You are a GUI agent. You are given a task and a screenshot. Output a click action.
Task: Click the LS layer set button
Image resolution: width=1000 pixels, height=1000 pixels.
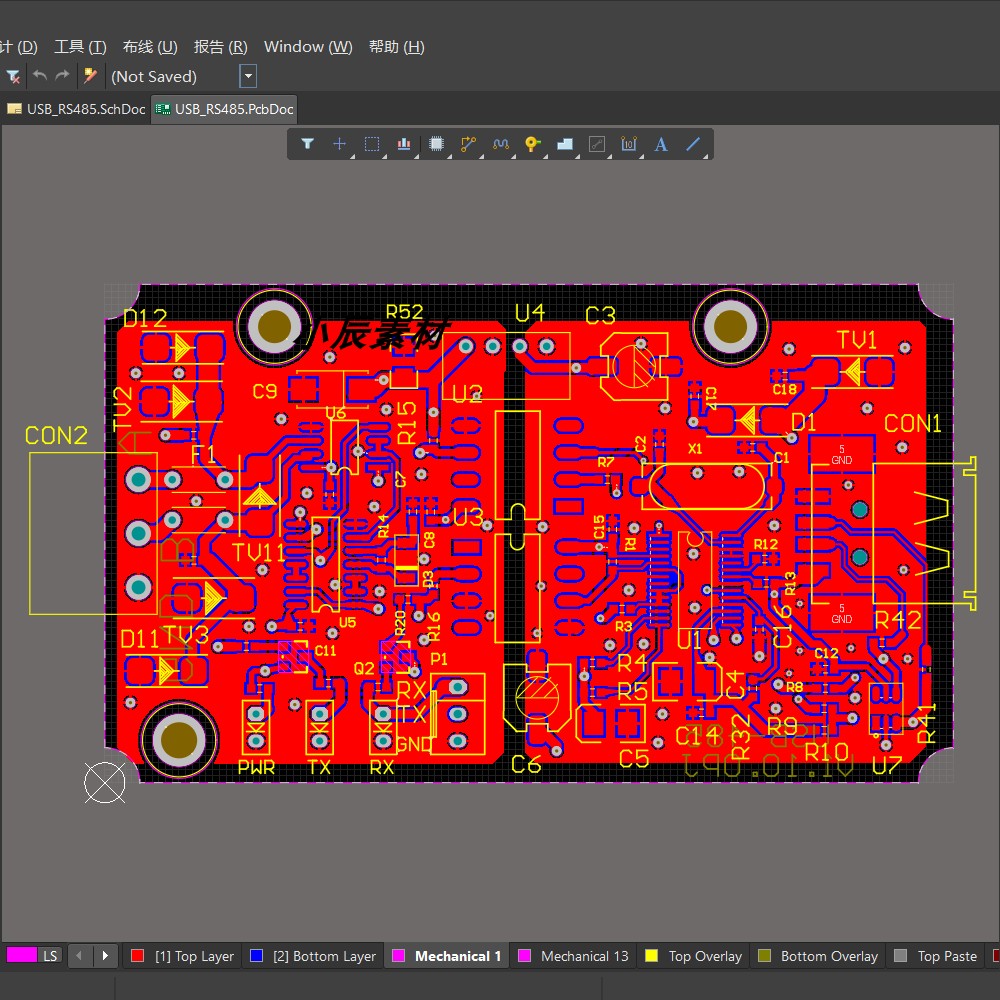tap(50, 955)
